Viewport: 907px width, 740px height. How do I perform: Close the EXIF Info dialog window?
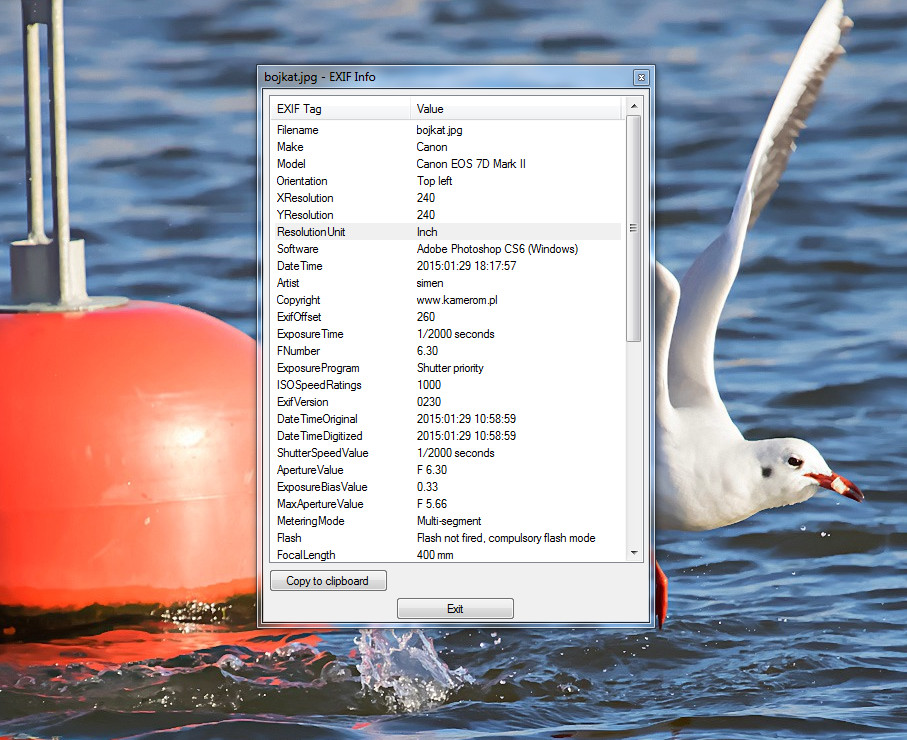pyautogui.click(x=641, y=78)
